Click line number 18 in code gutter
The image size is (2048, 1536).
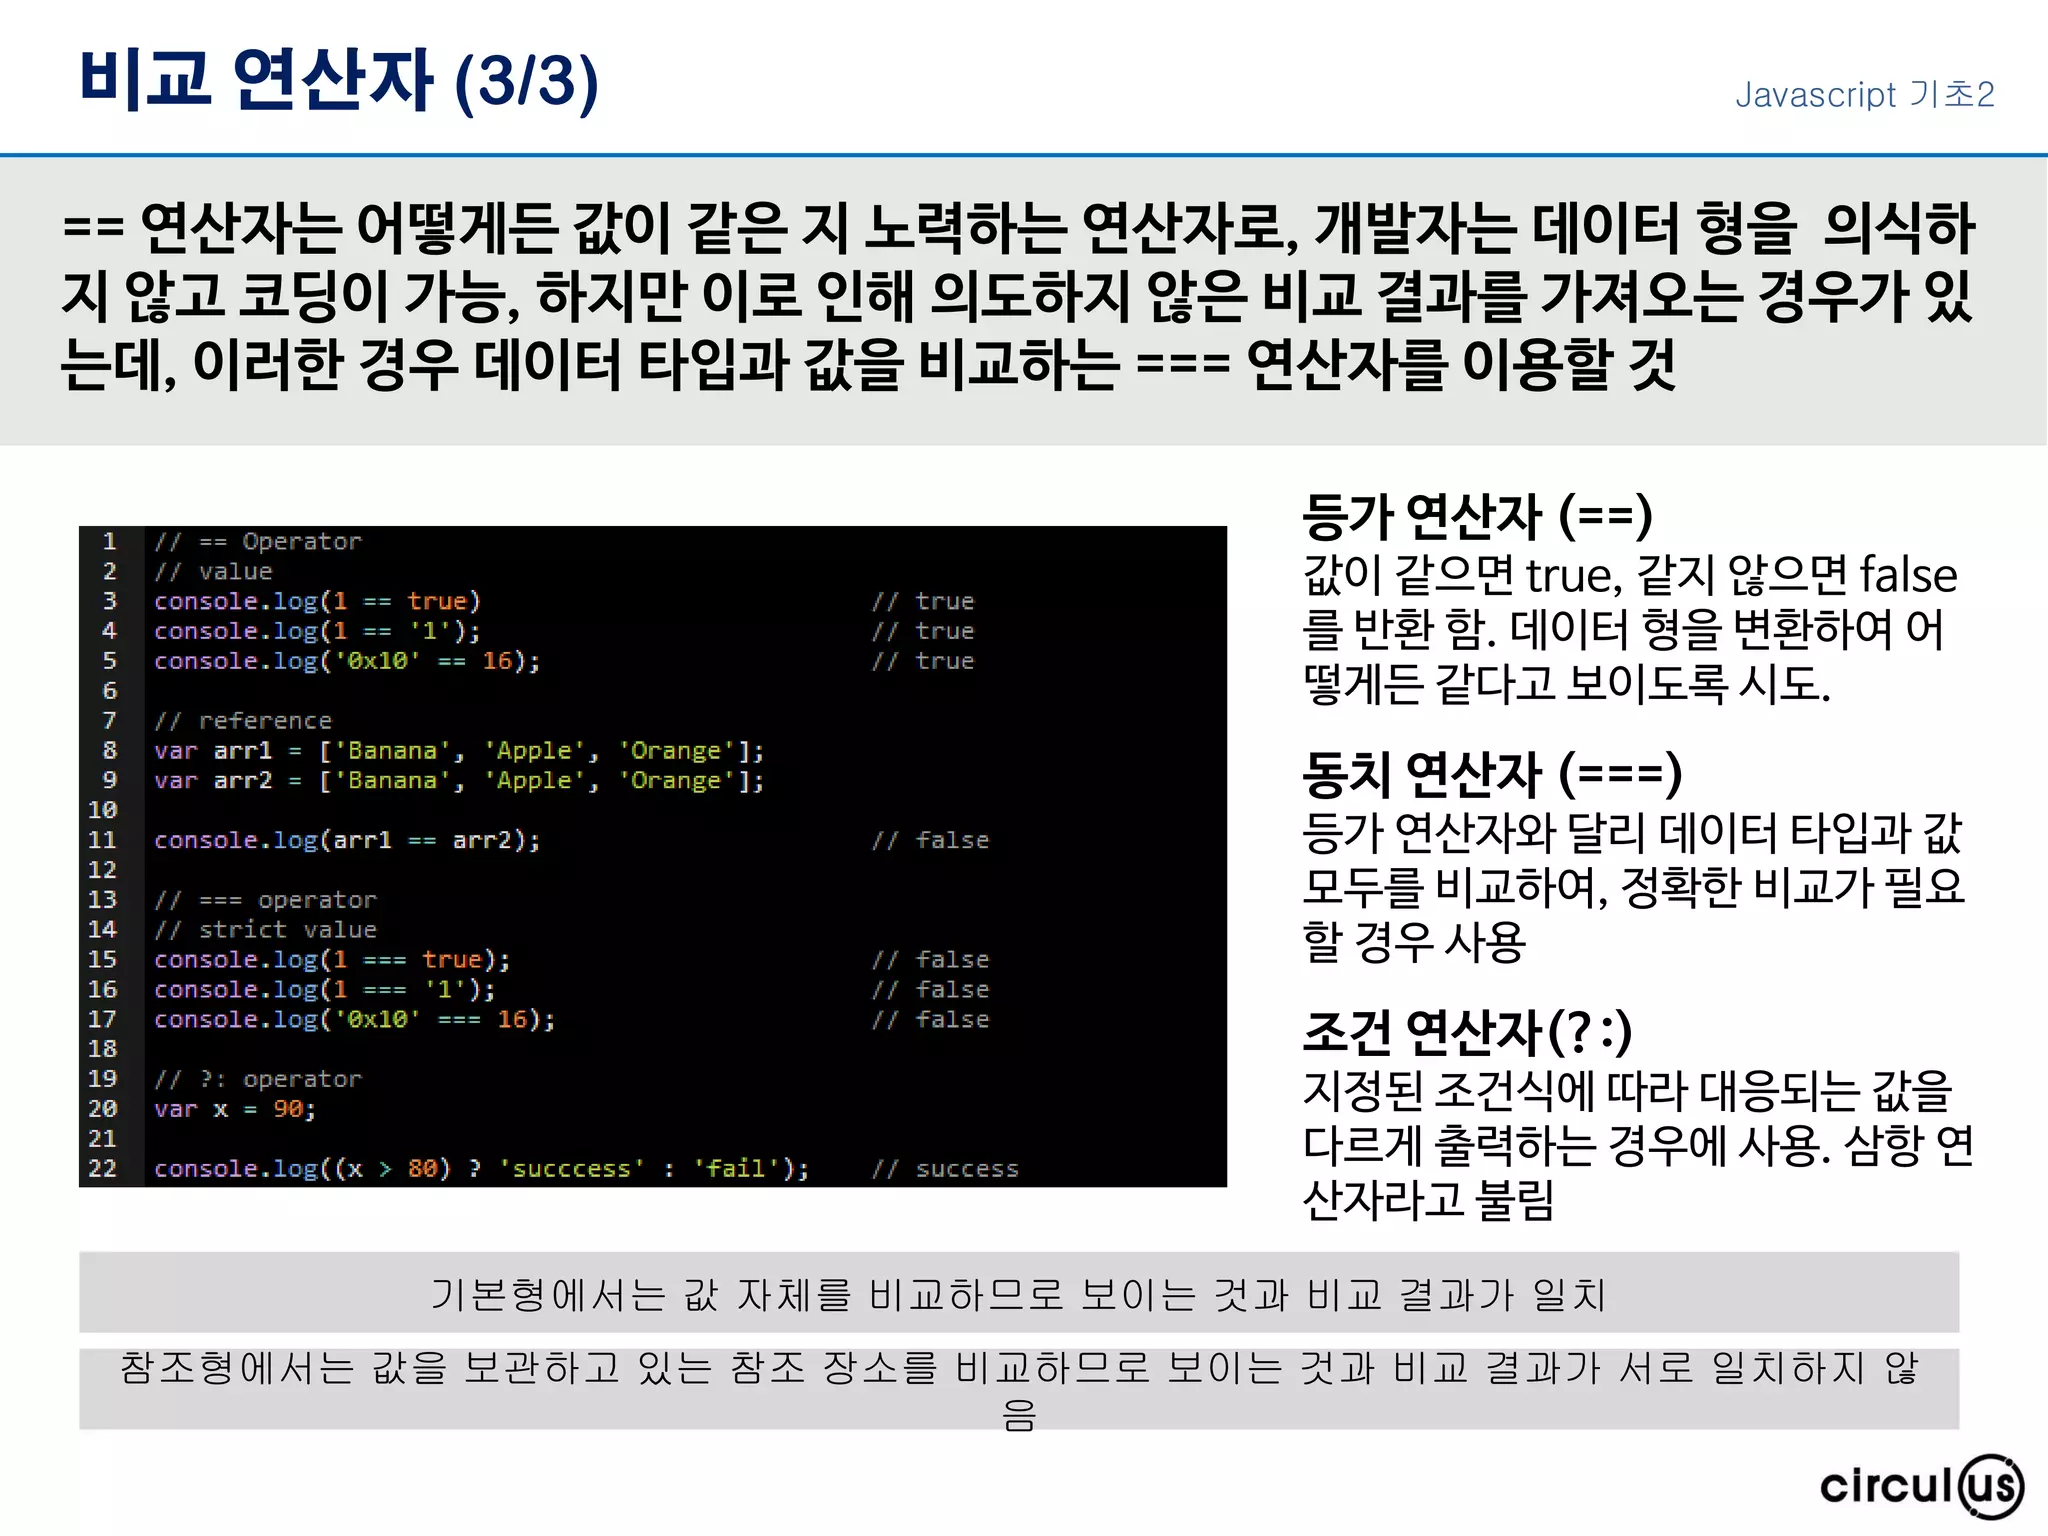(x=103, y=1049)
